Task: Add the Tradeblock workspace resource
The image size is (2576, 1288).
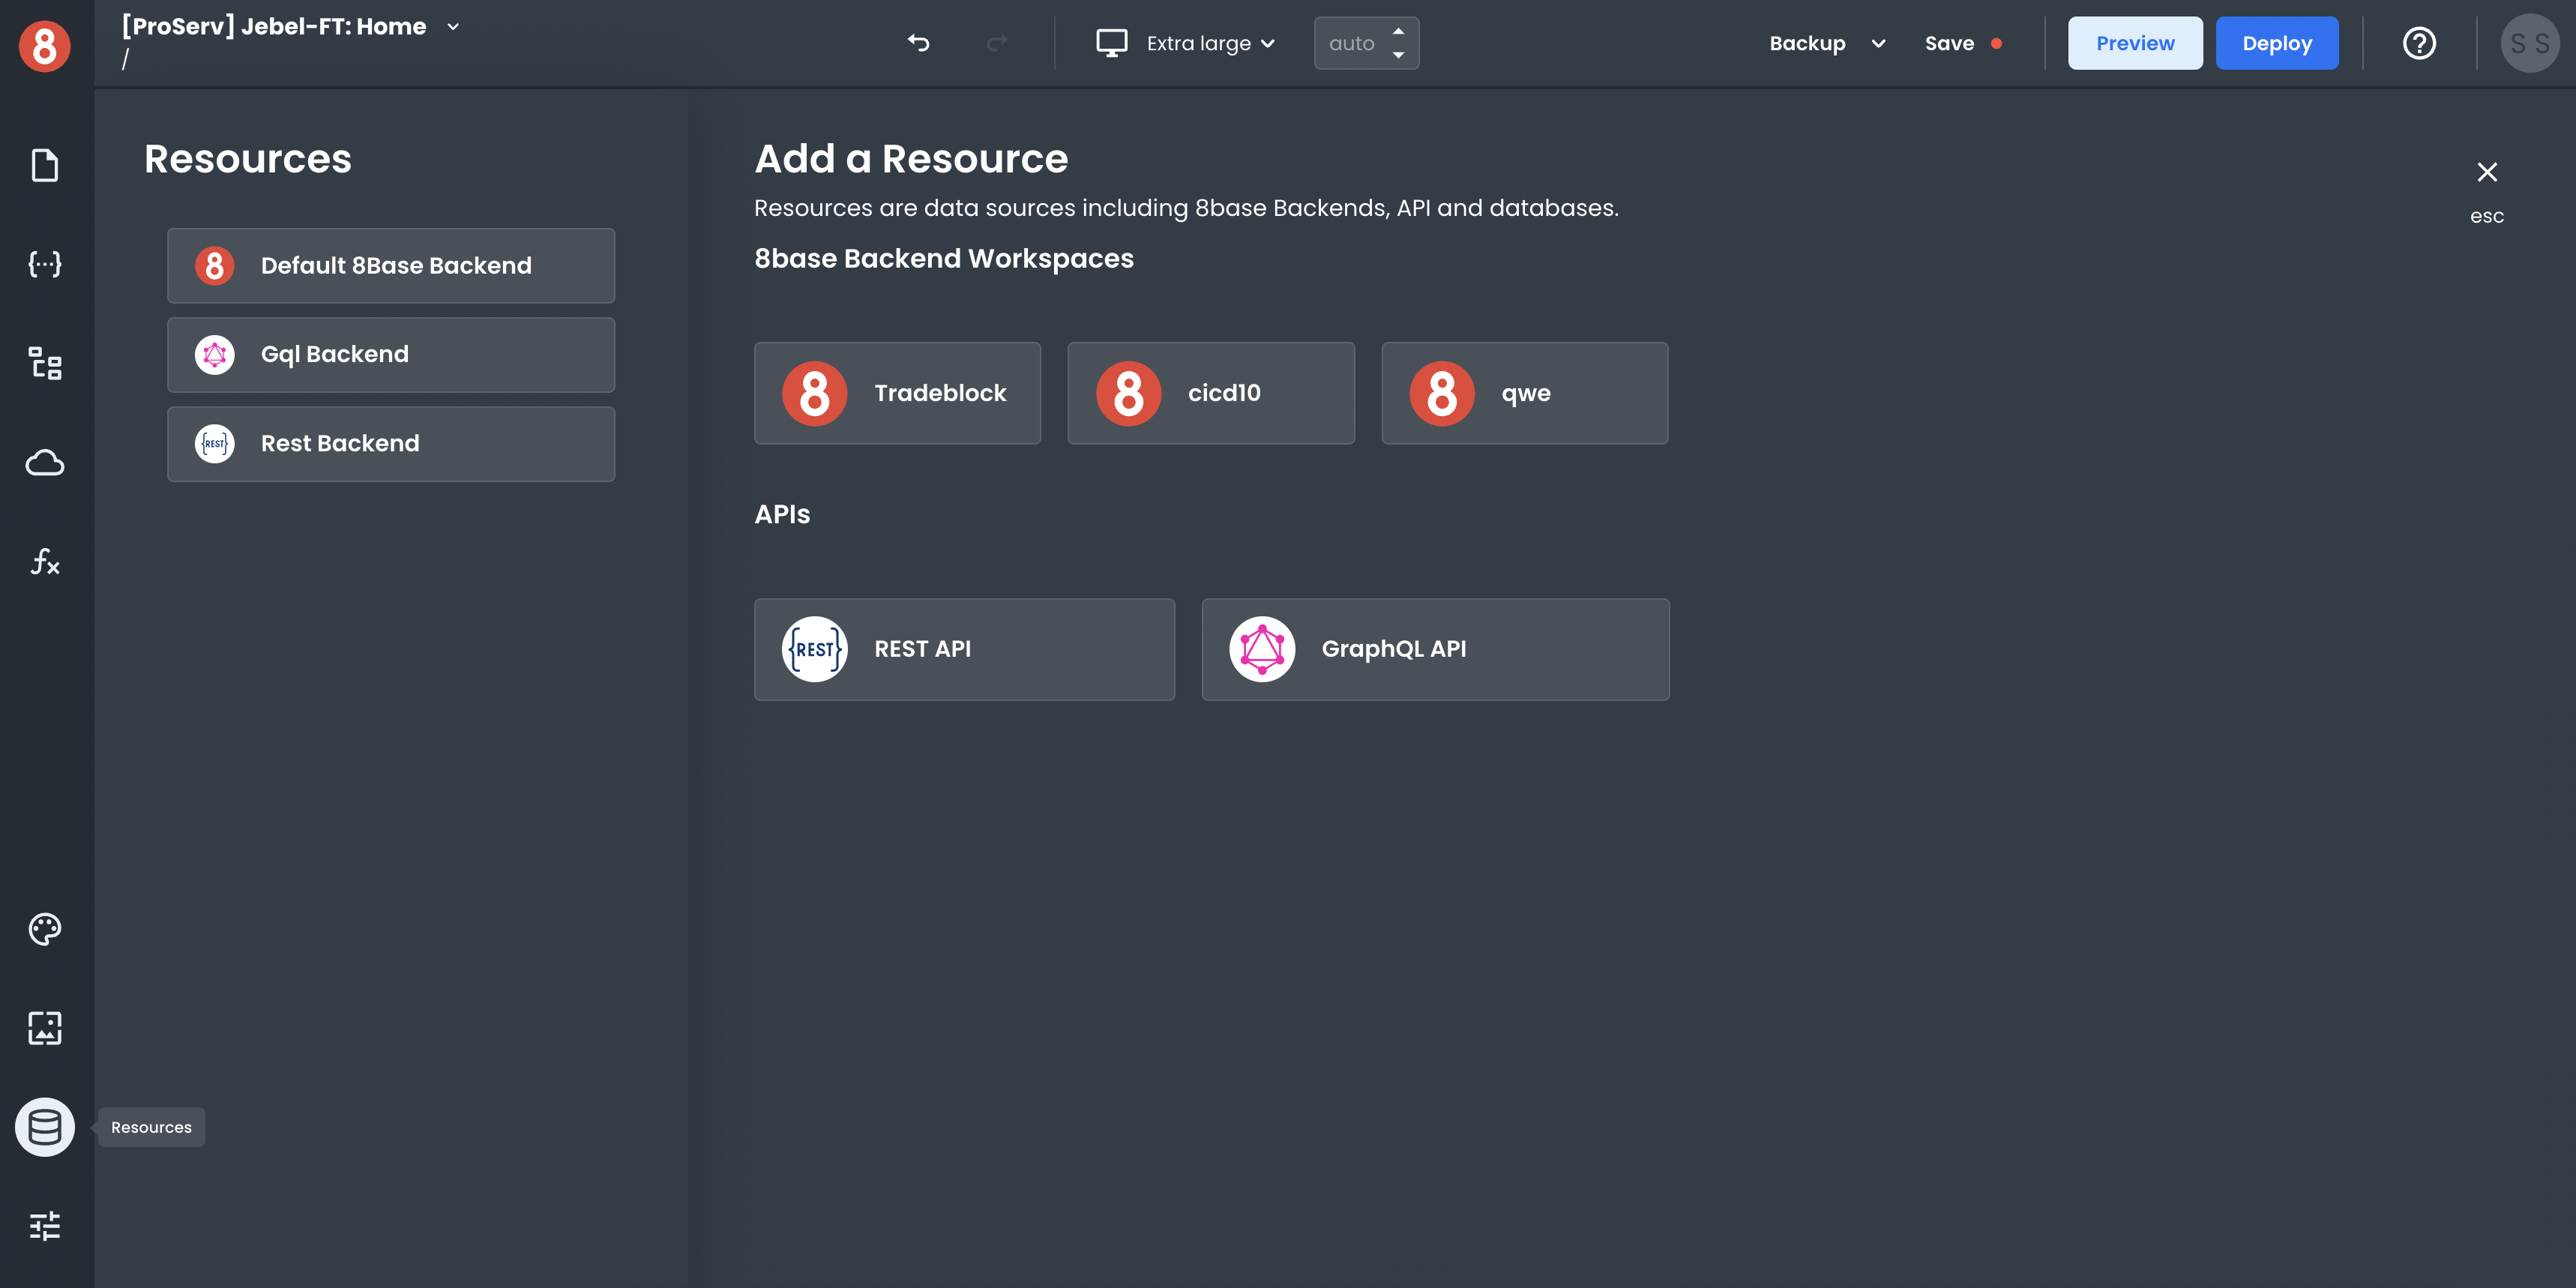Action: click(897, 393)
